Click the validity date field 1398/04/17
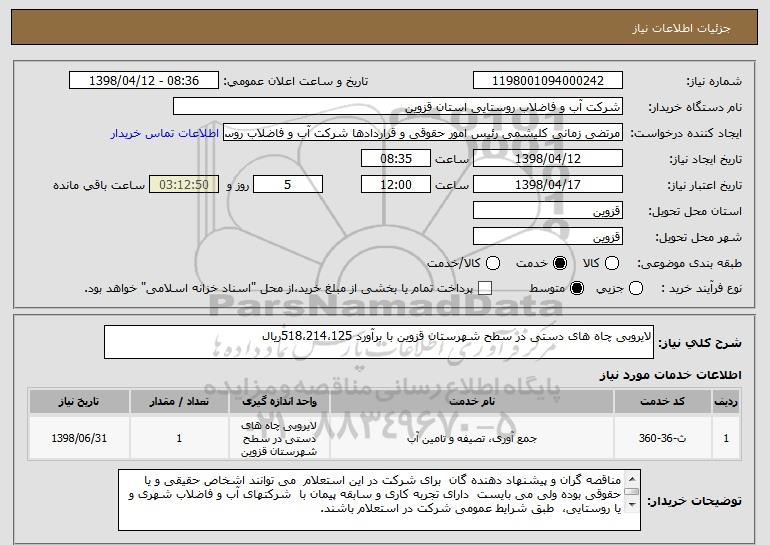The width and height of the screenshot is (770, 545). (x=548, y=185)
